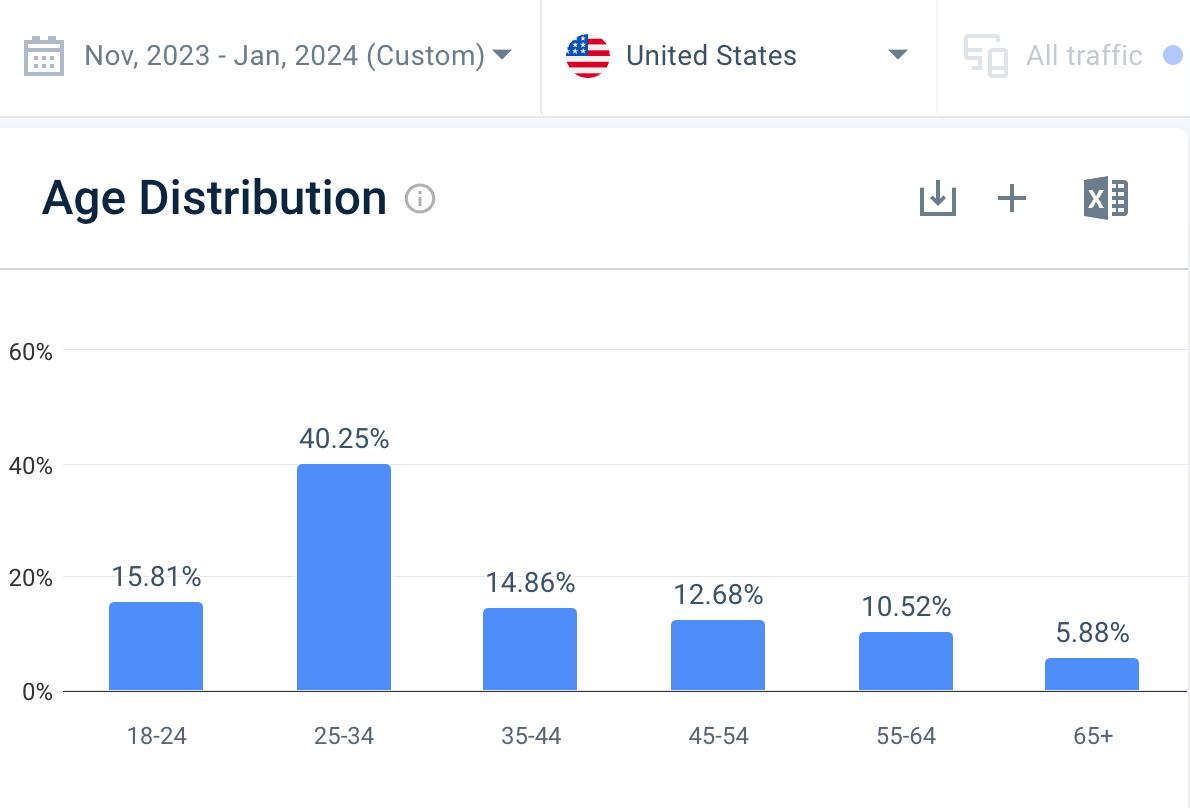Click the 65+ age bar
The image size is (1190, 808).
(x=1091, y=672)
